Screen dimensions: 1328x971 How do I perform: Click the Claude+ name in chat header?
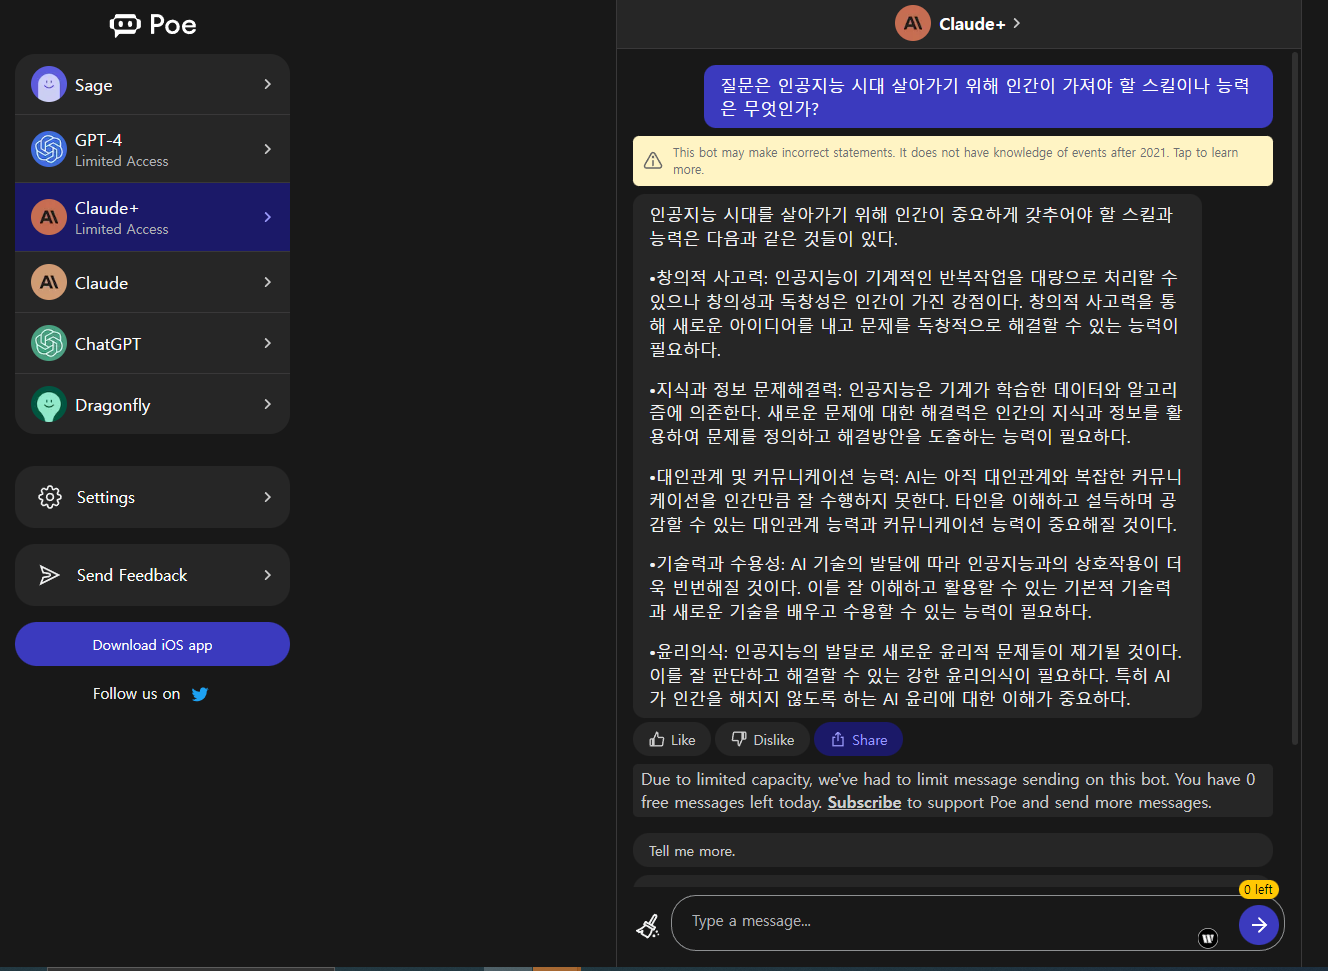point(972,24)
